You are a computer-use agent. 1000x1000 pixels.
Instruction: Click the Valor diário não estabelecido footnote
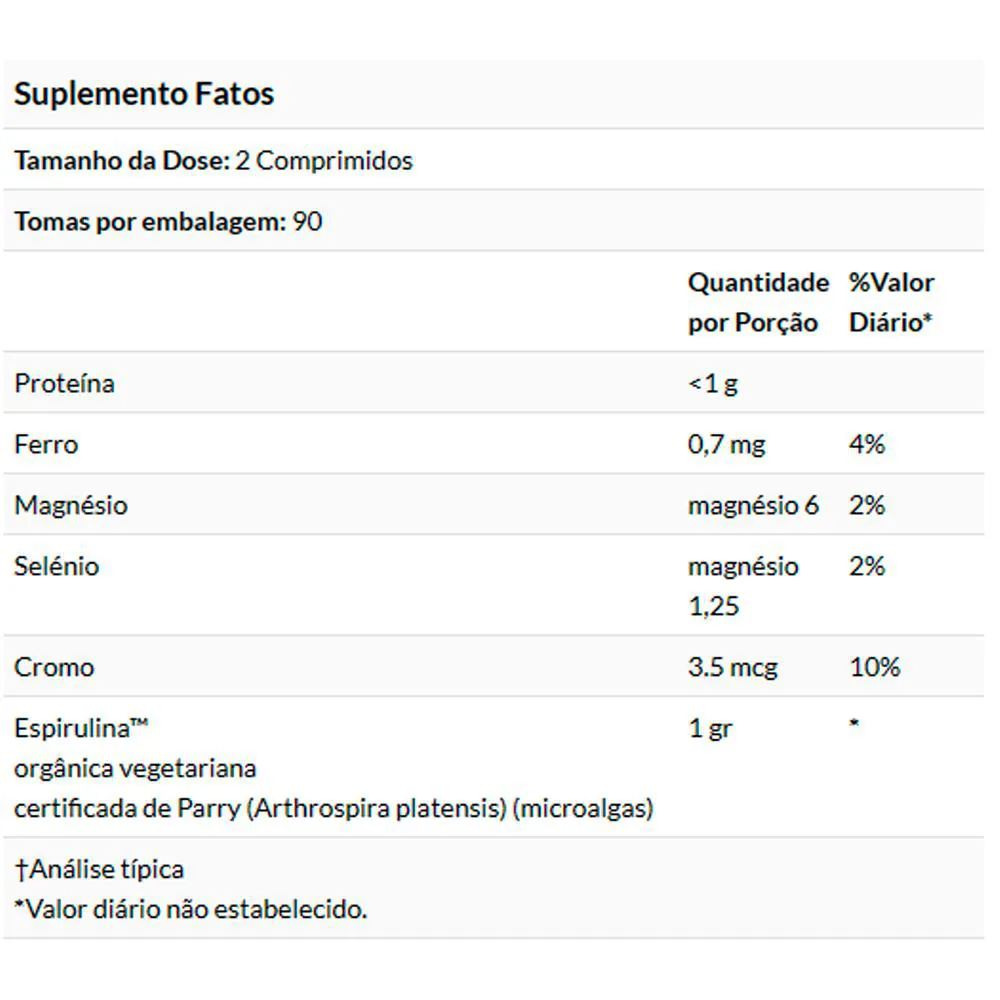tap(191, 909)
